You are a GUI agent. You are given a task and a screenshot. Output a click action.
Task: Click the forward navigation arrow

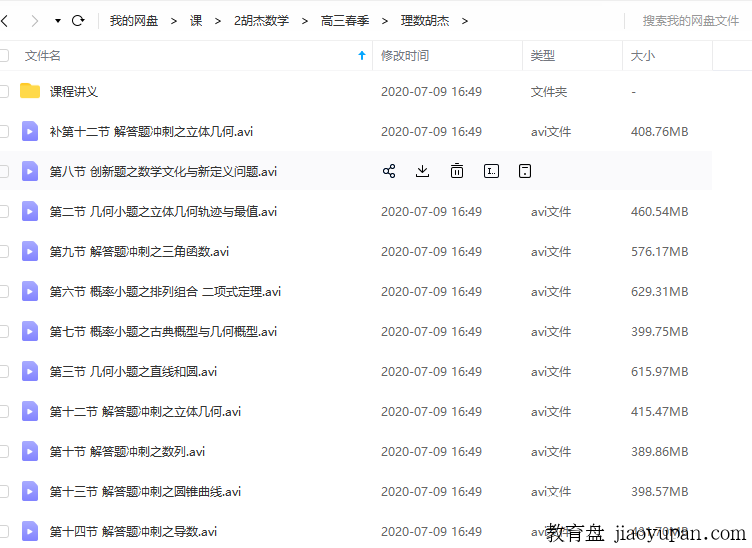[35, 20]
